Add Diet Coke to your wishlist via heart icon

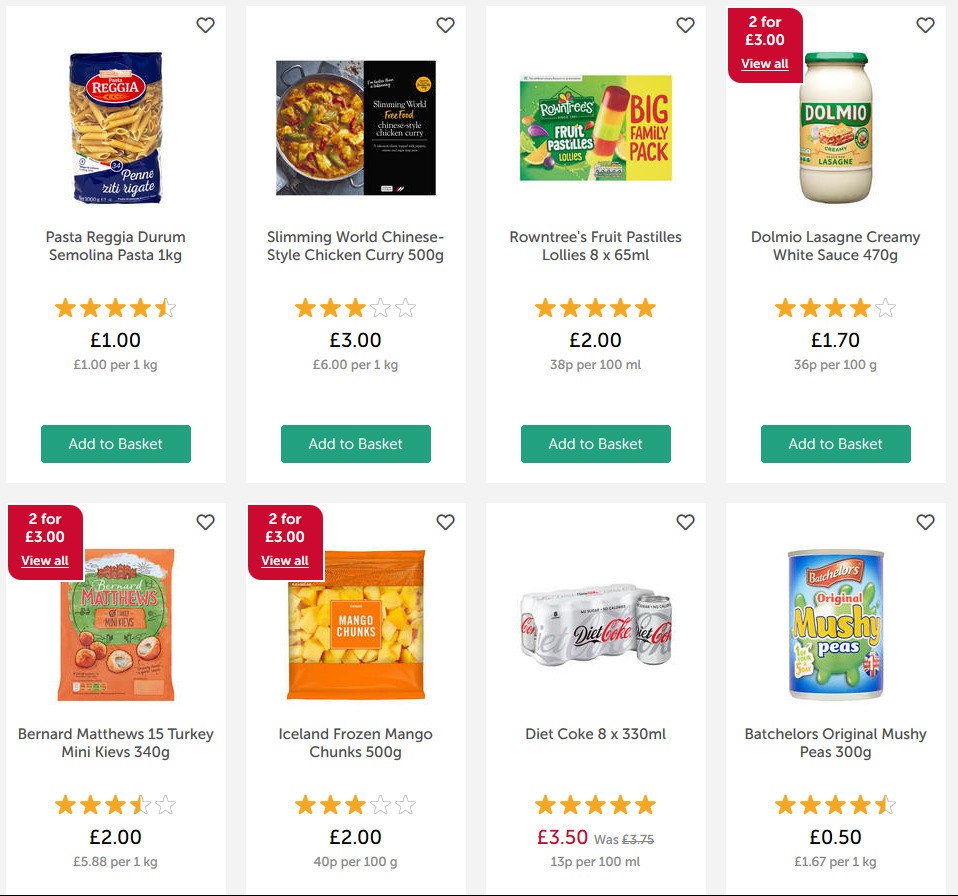[x=685, y=522]
